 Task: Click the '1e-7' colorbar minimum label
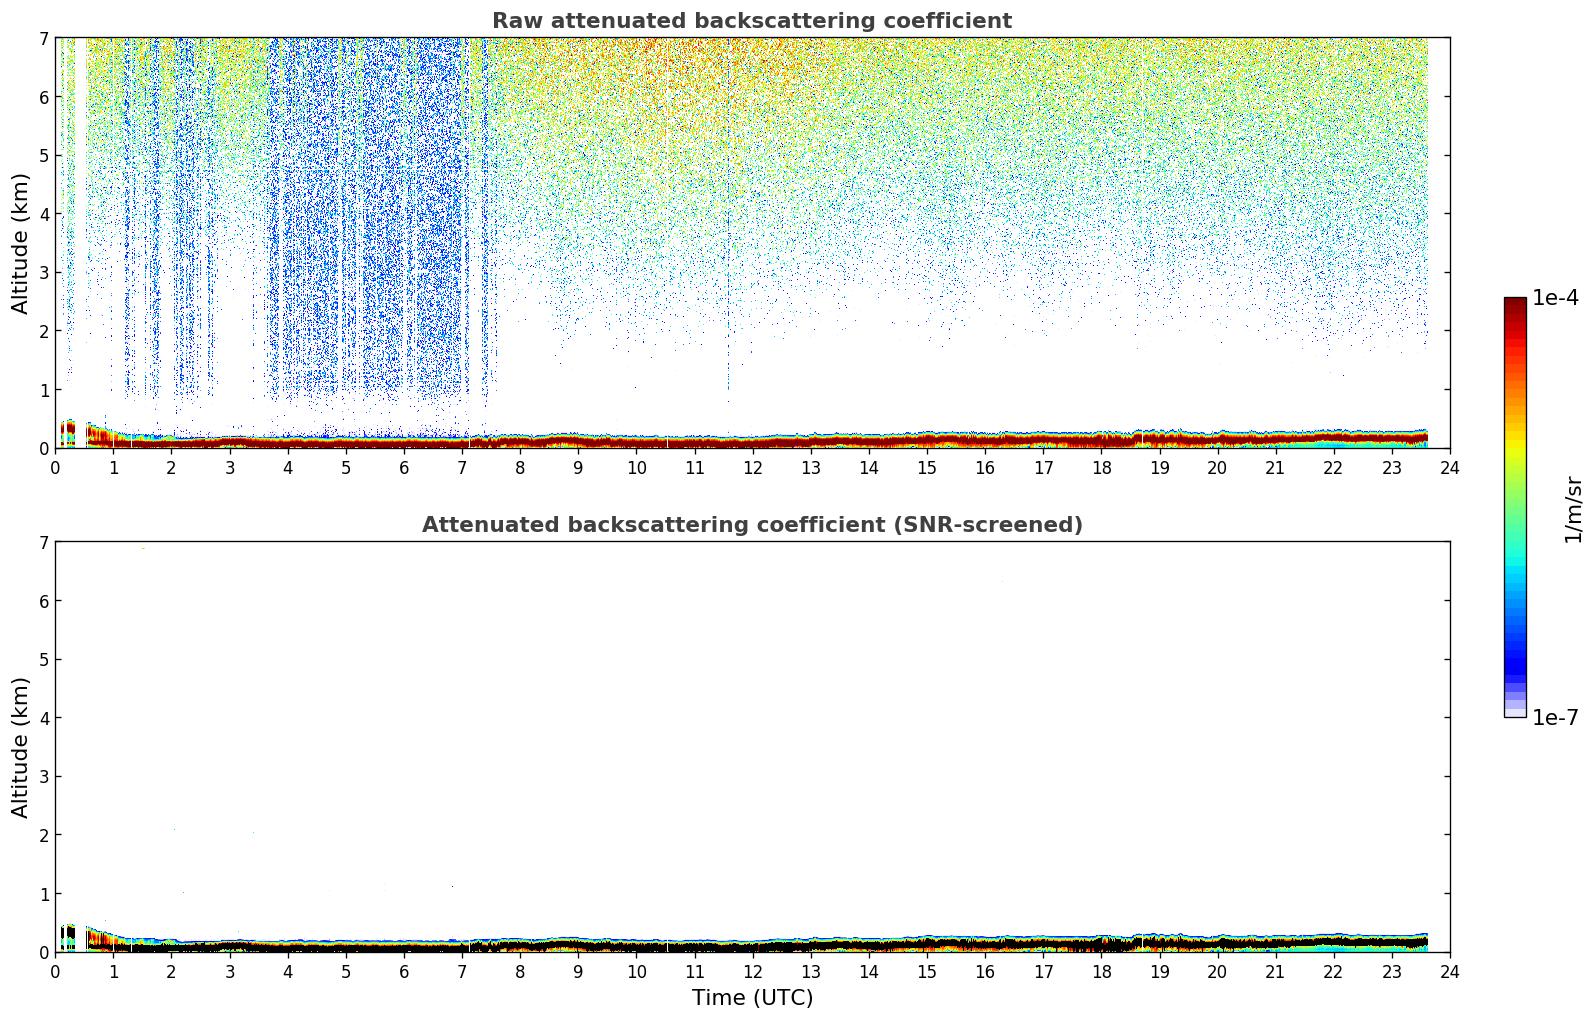click(1555, 718)
